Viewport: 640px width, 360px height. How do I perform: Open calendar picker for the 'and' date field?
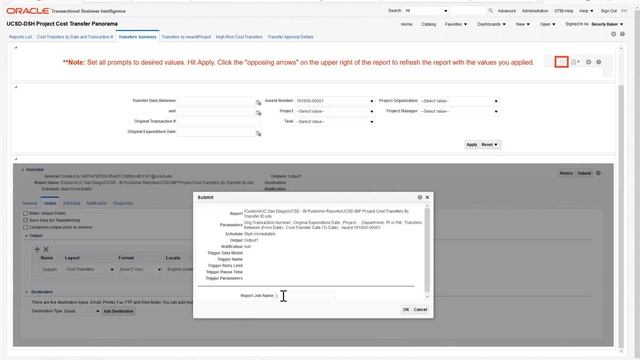(x=258, y=113)
